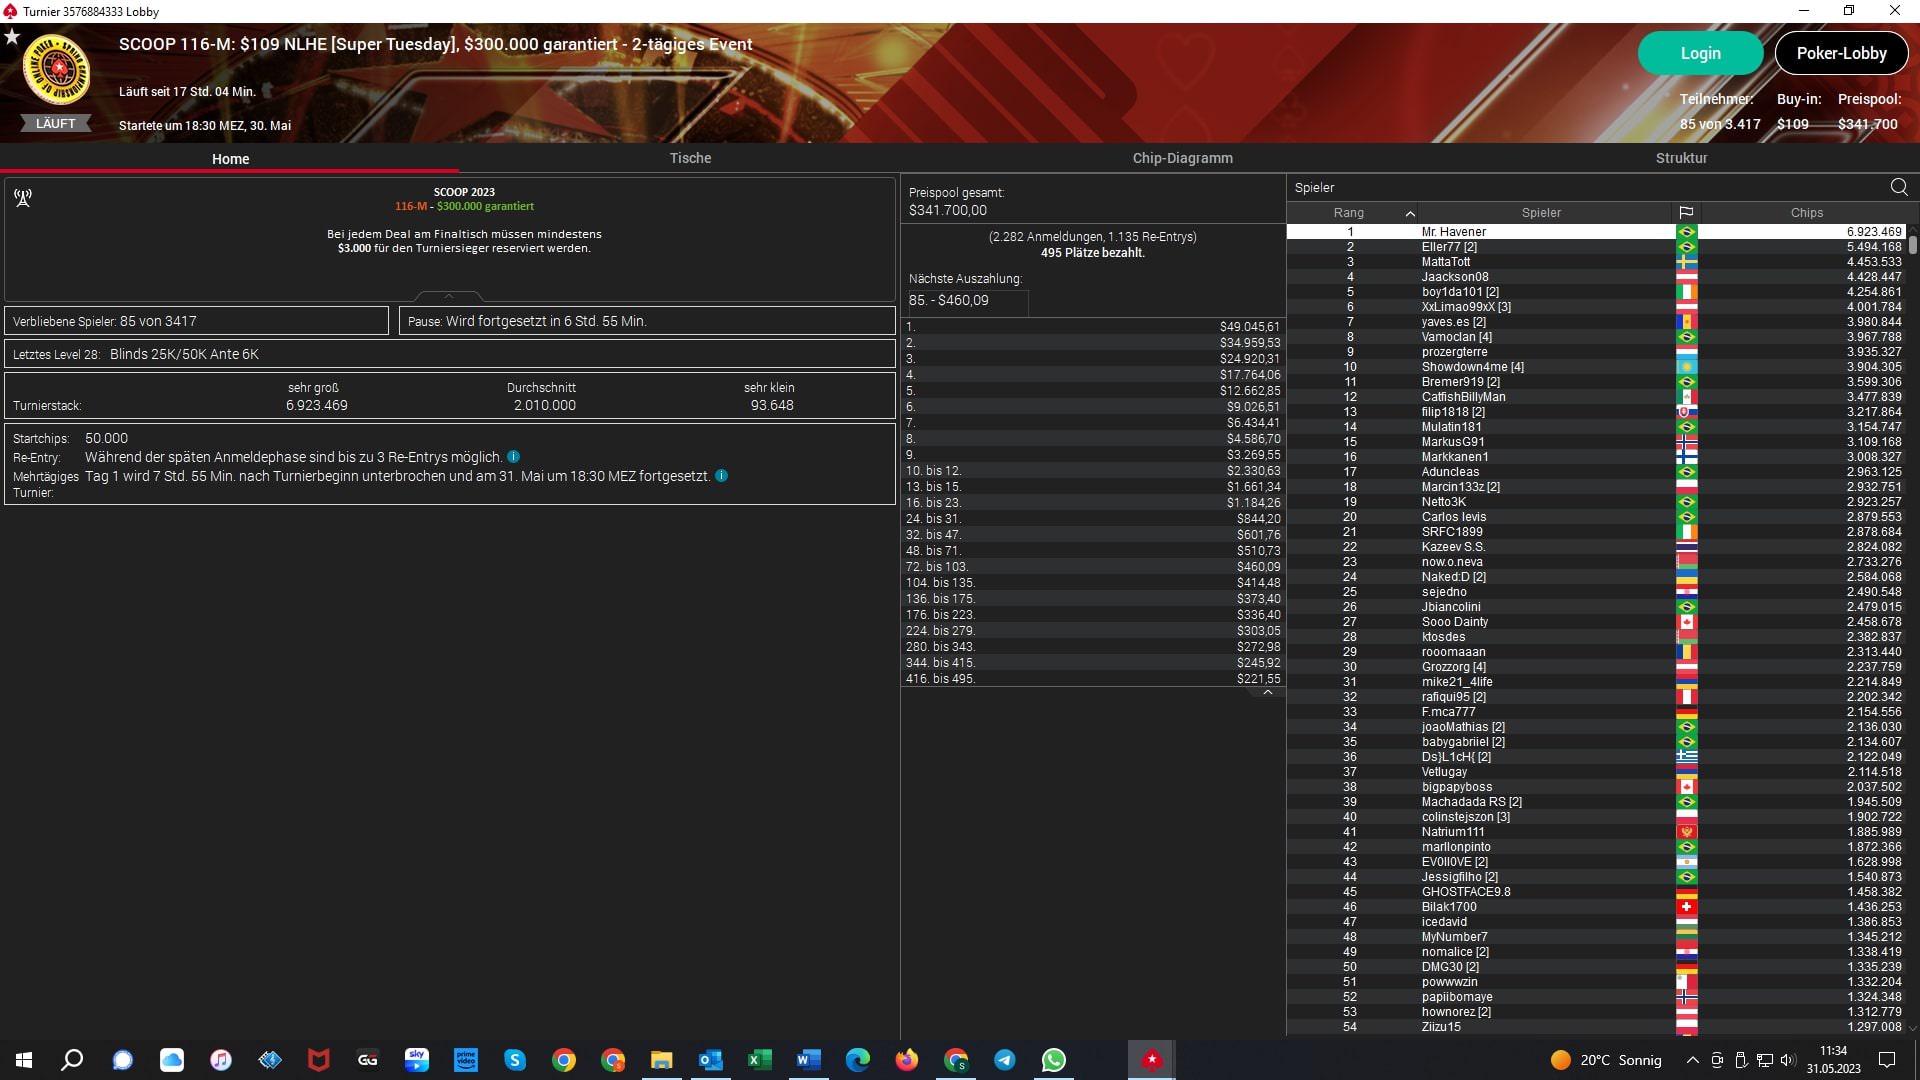Open GGPoker from the taskbar
1920x1080 pixels.
[368, 1060]
